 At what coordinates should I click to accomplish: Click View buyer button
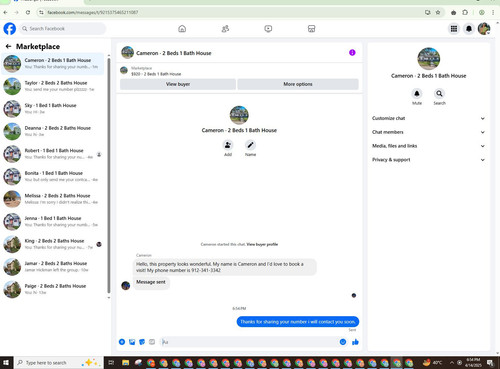(178, 84)
